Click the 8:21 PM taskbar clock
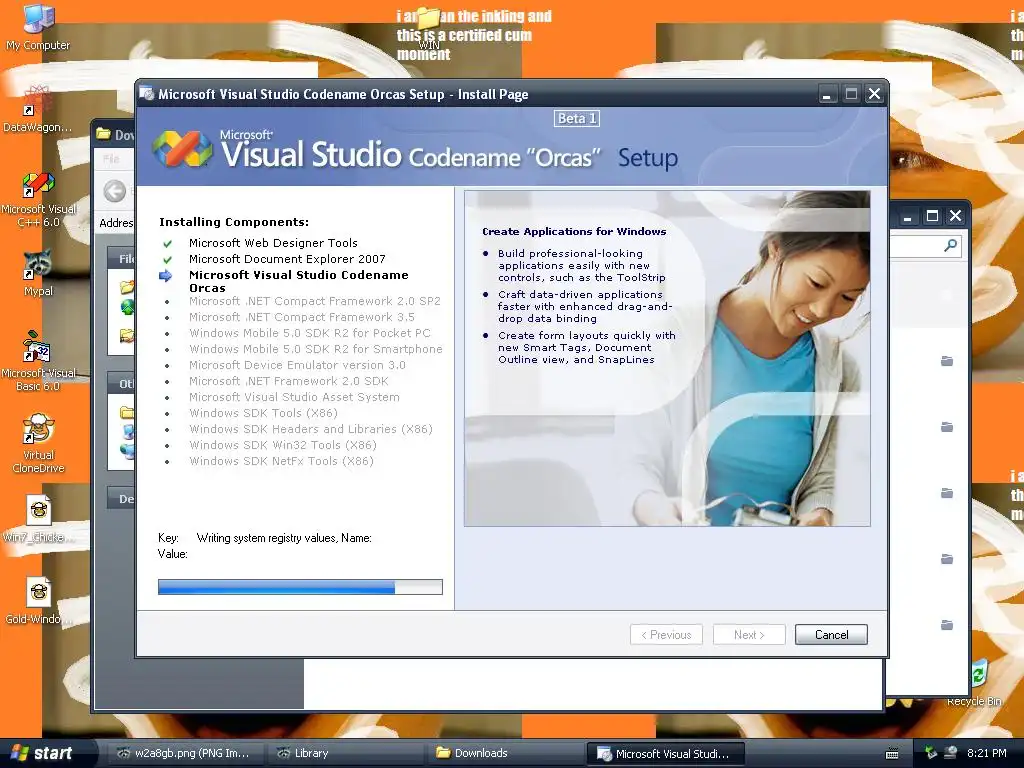This screenshot has width=1024, height=768. 986,753
